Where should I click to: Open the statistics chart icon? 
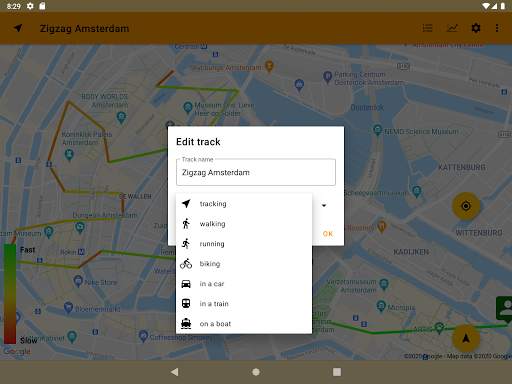[x=452, y=28]
